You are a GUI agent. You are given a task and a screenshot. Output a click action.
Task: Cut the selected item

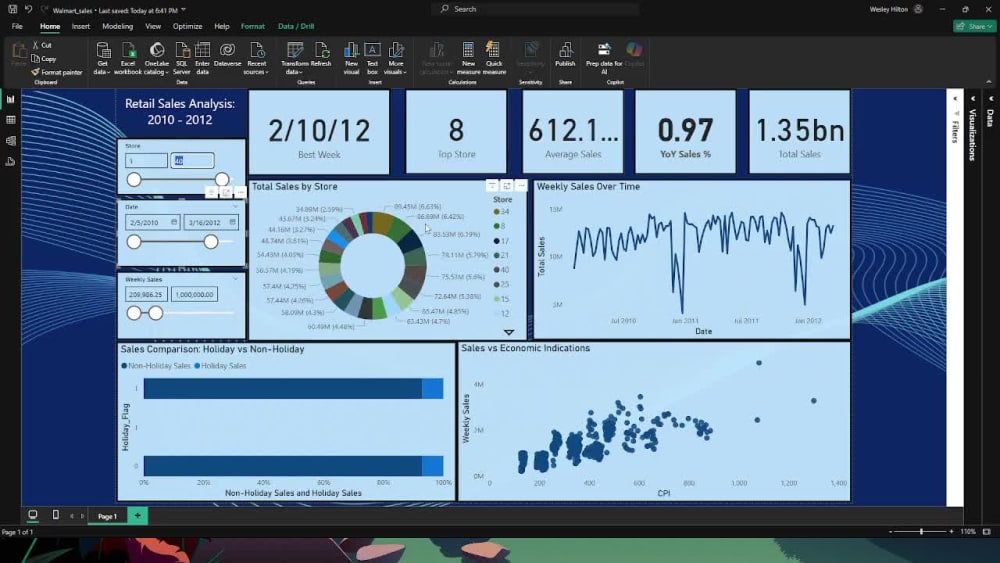[x=42, y=45]
